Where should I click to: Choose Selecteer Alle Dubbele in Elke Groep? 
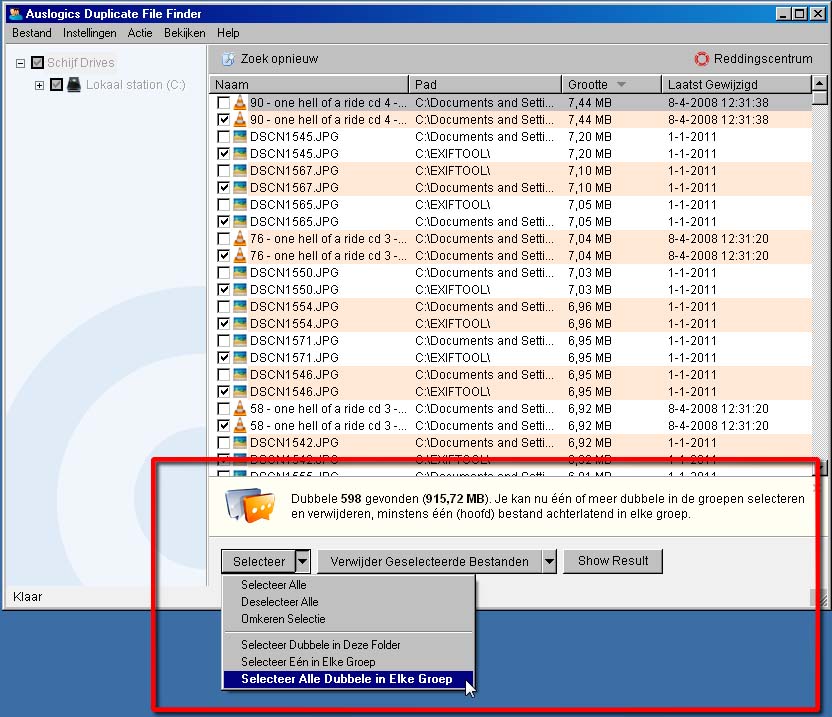tap(348, 679)
